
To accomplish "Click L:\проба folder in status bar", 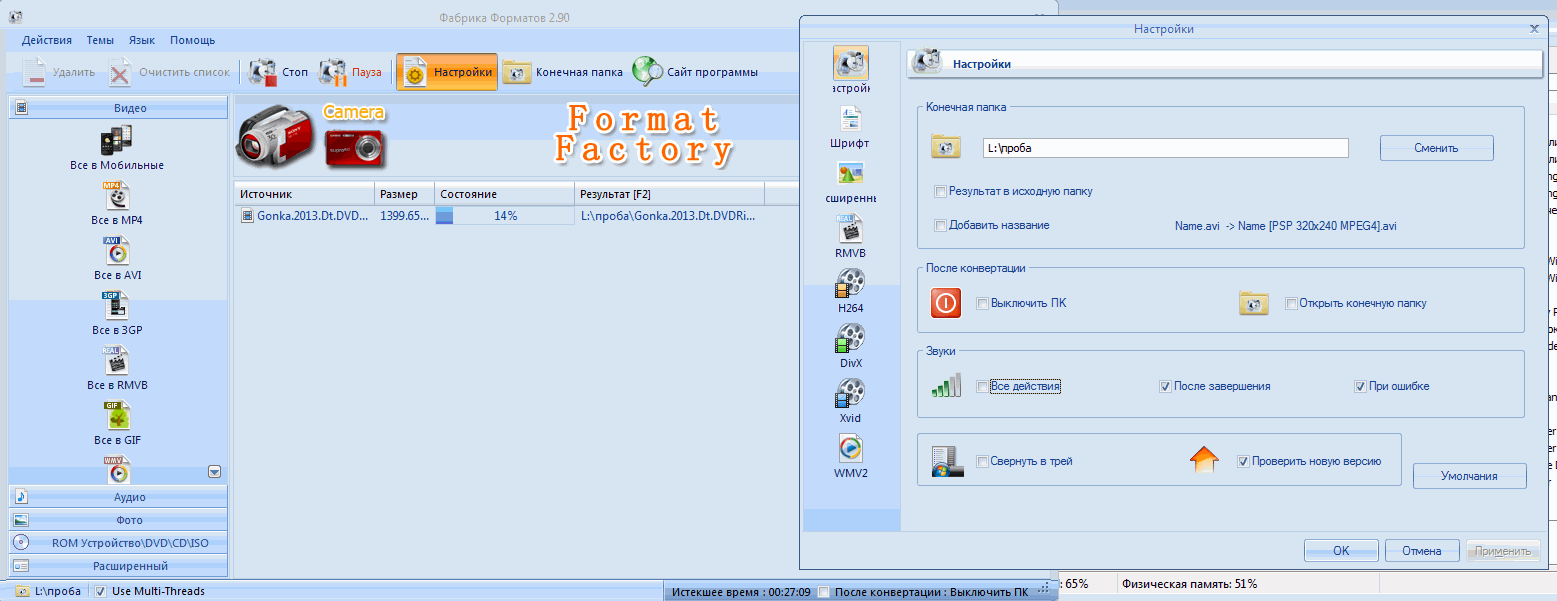I will 47,591.
